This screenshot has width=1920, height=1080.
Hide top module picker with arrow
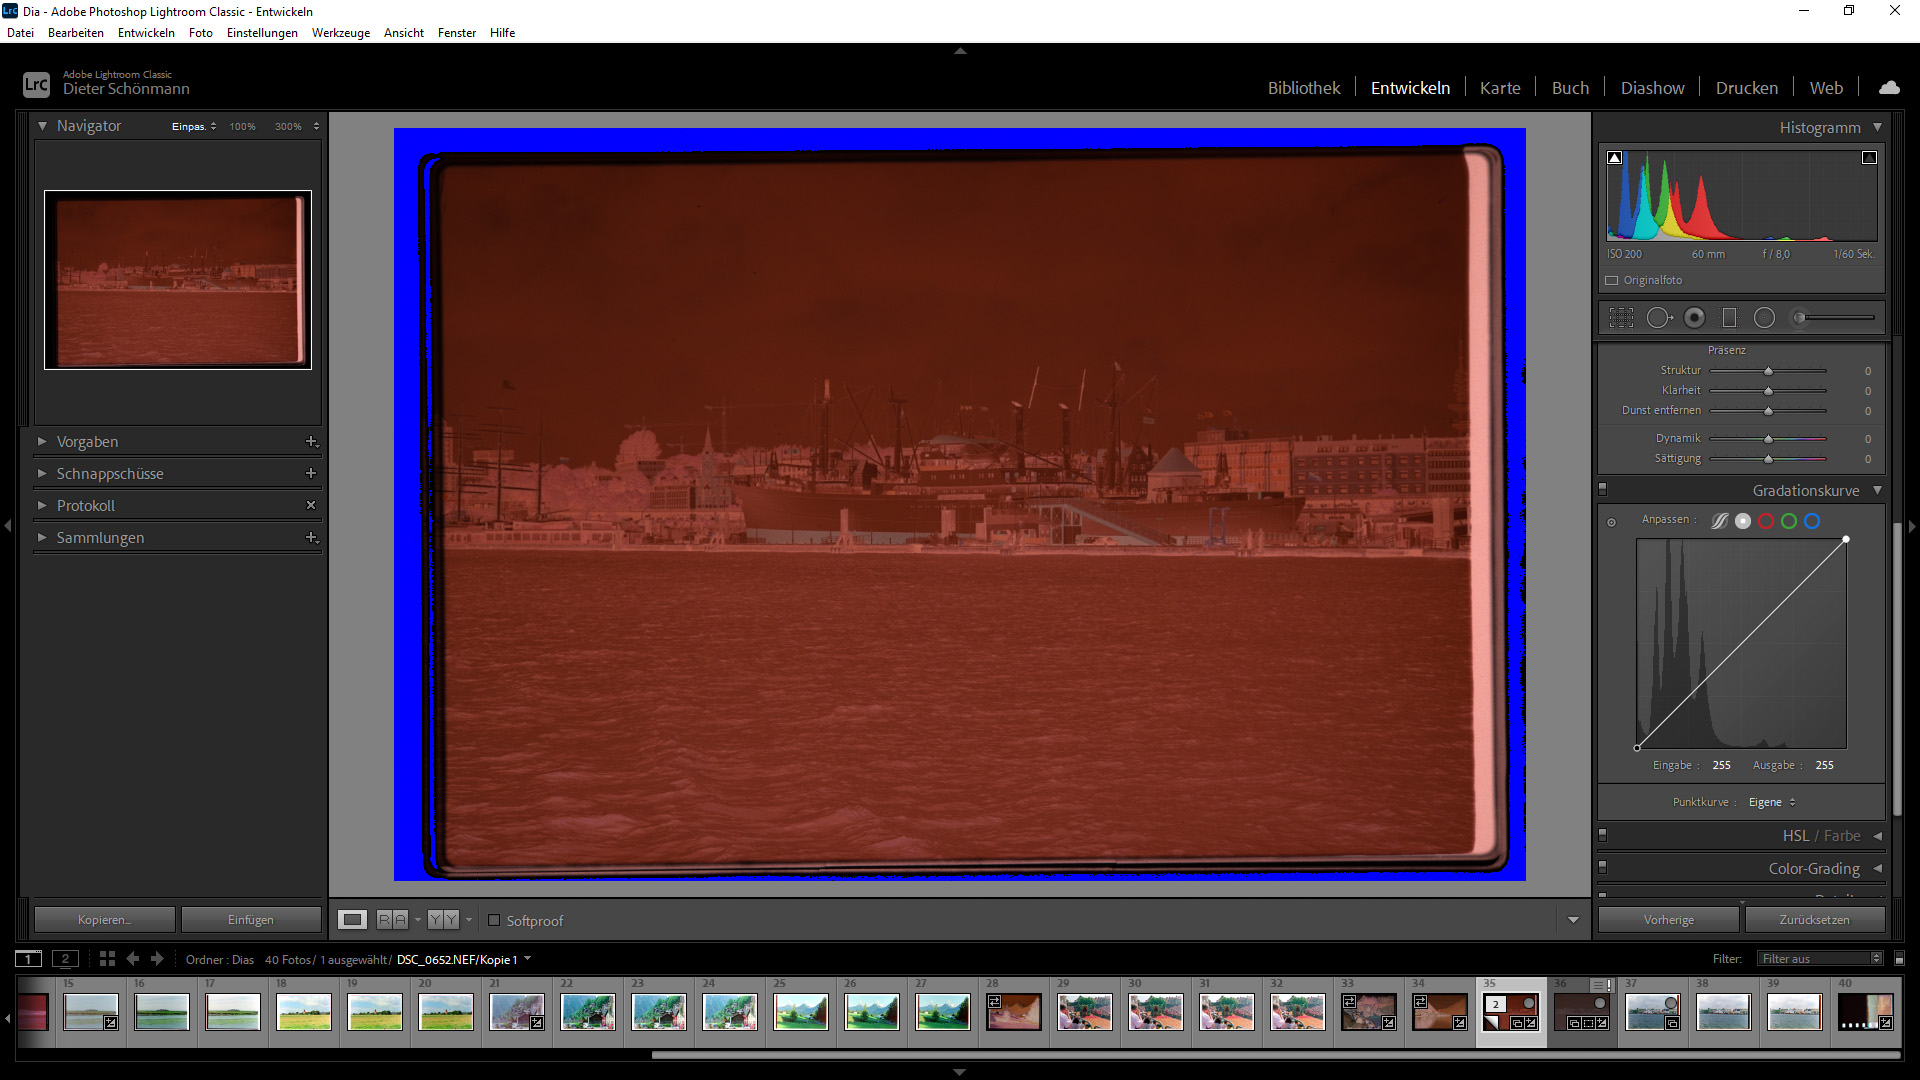pyautogui.click(x=960, y=50)
